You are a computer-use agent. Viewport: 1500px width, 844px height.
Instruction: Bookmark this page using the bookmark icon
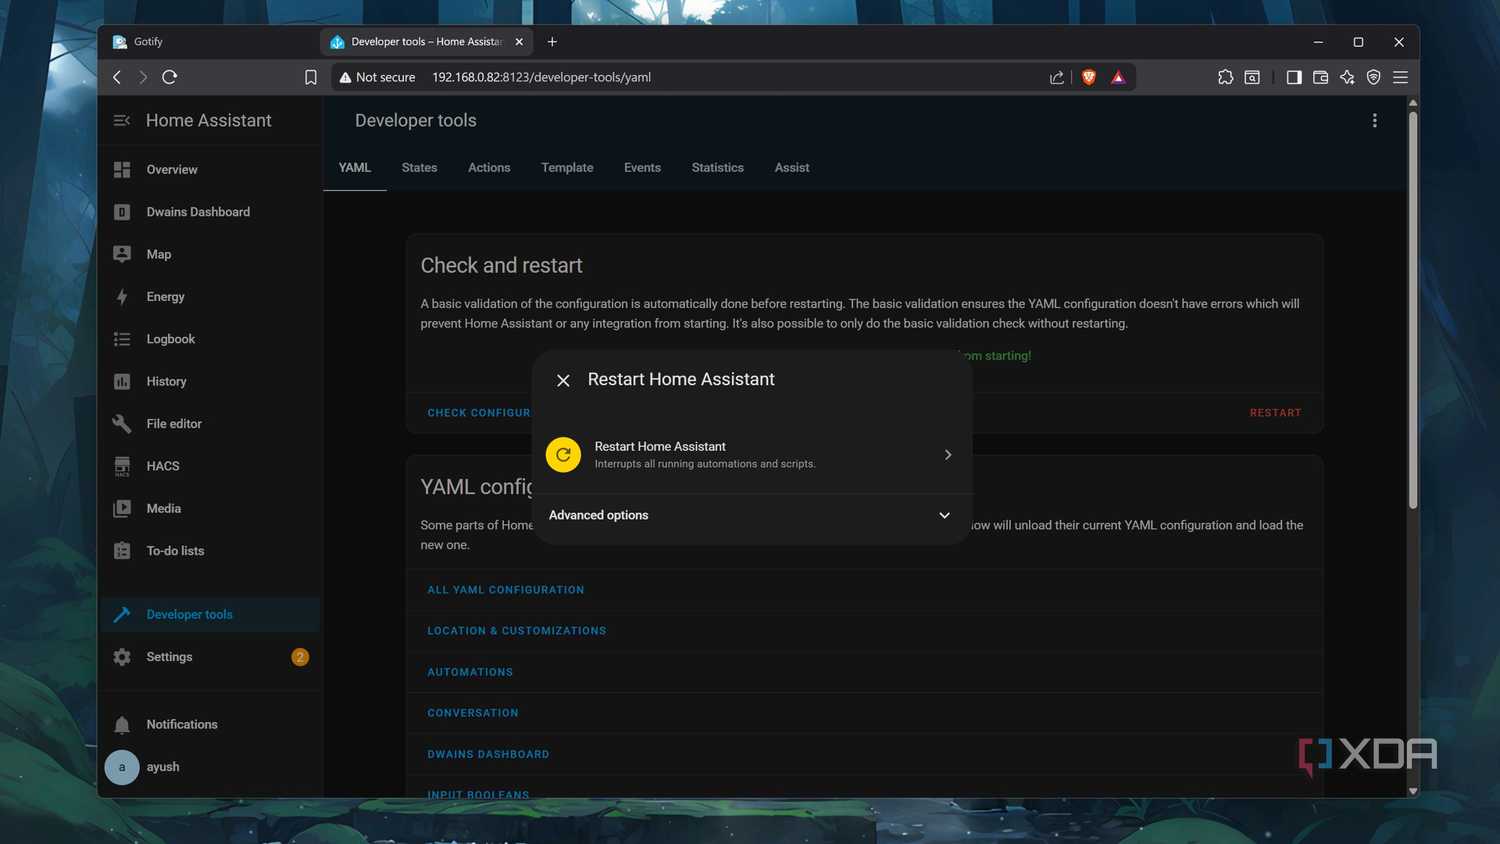point(311,77)
